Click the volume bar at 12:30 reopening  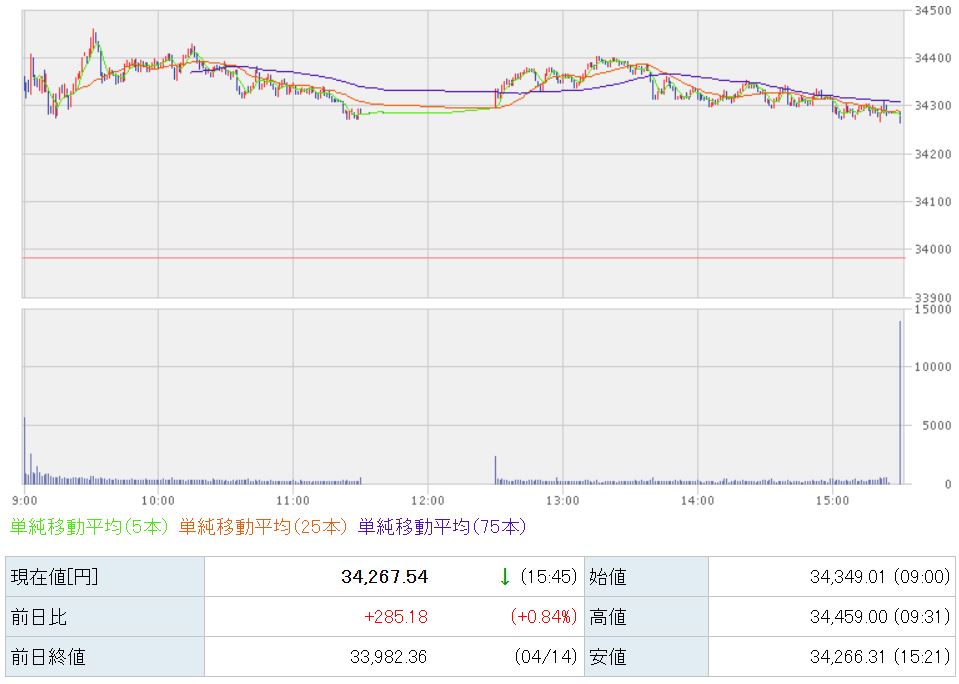coord(495,470)
